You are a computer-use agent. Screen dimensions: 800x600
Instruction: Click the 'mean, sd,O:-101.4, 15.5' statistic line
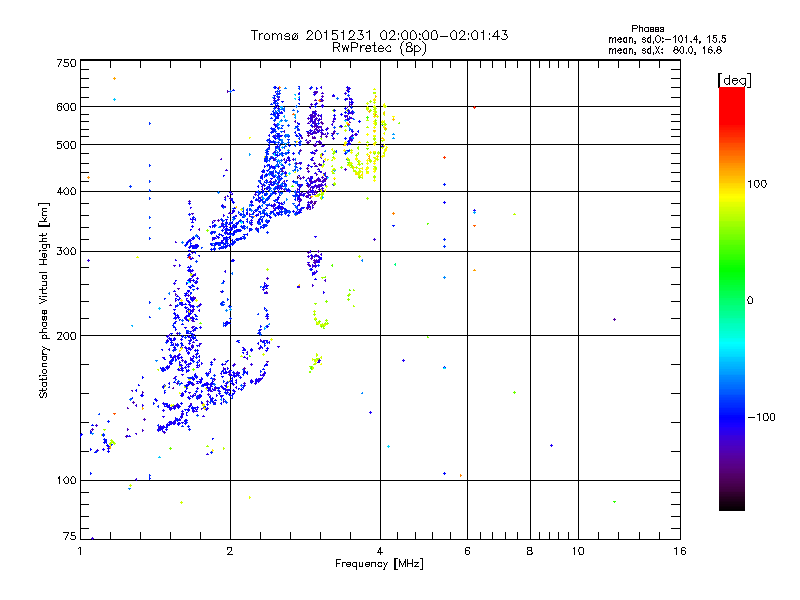pos(667,39)
